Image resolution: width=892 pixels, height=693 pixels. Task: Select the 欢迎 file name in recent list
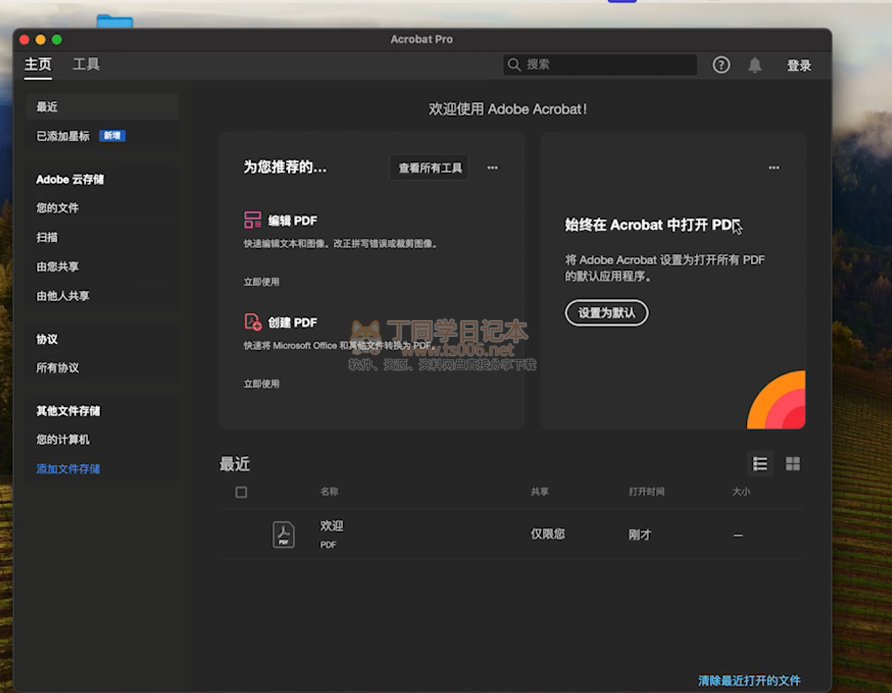[332, 526]
